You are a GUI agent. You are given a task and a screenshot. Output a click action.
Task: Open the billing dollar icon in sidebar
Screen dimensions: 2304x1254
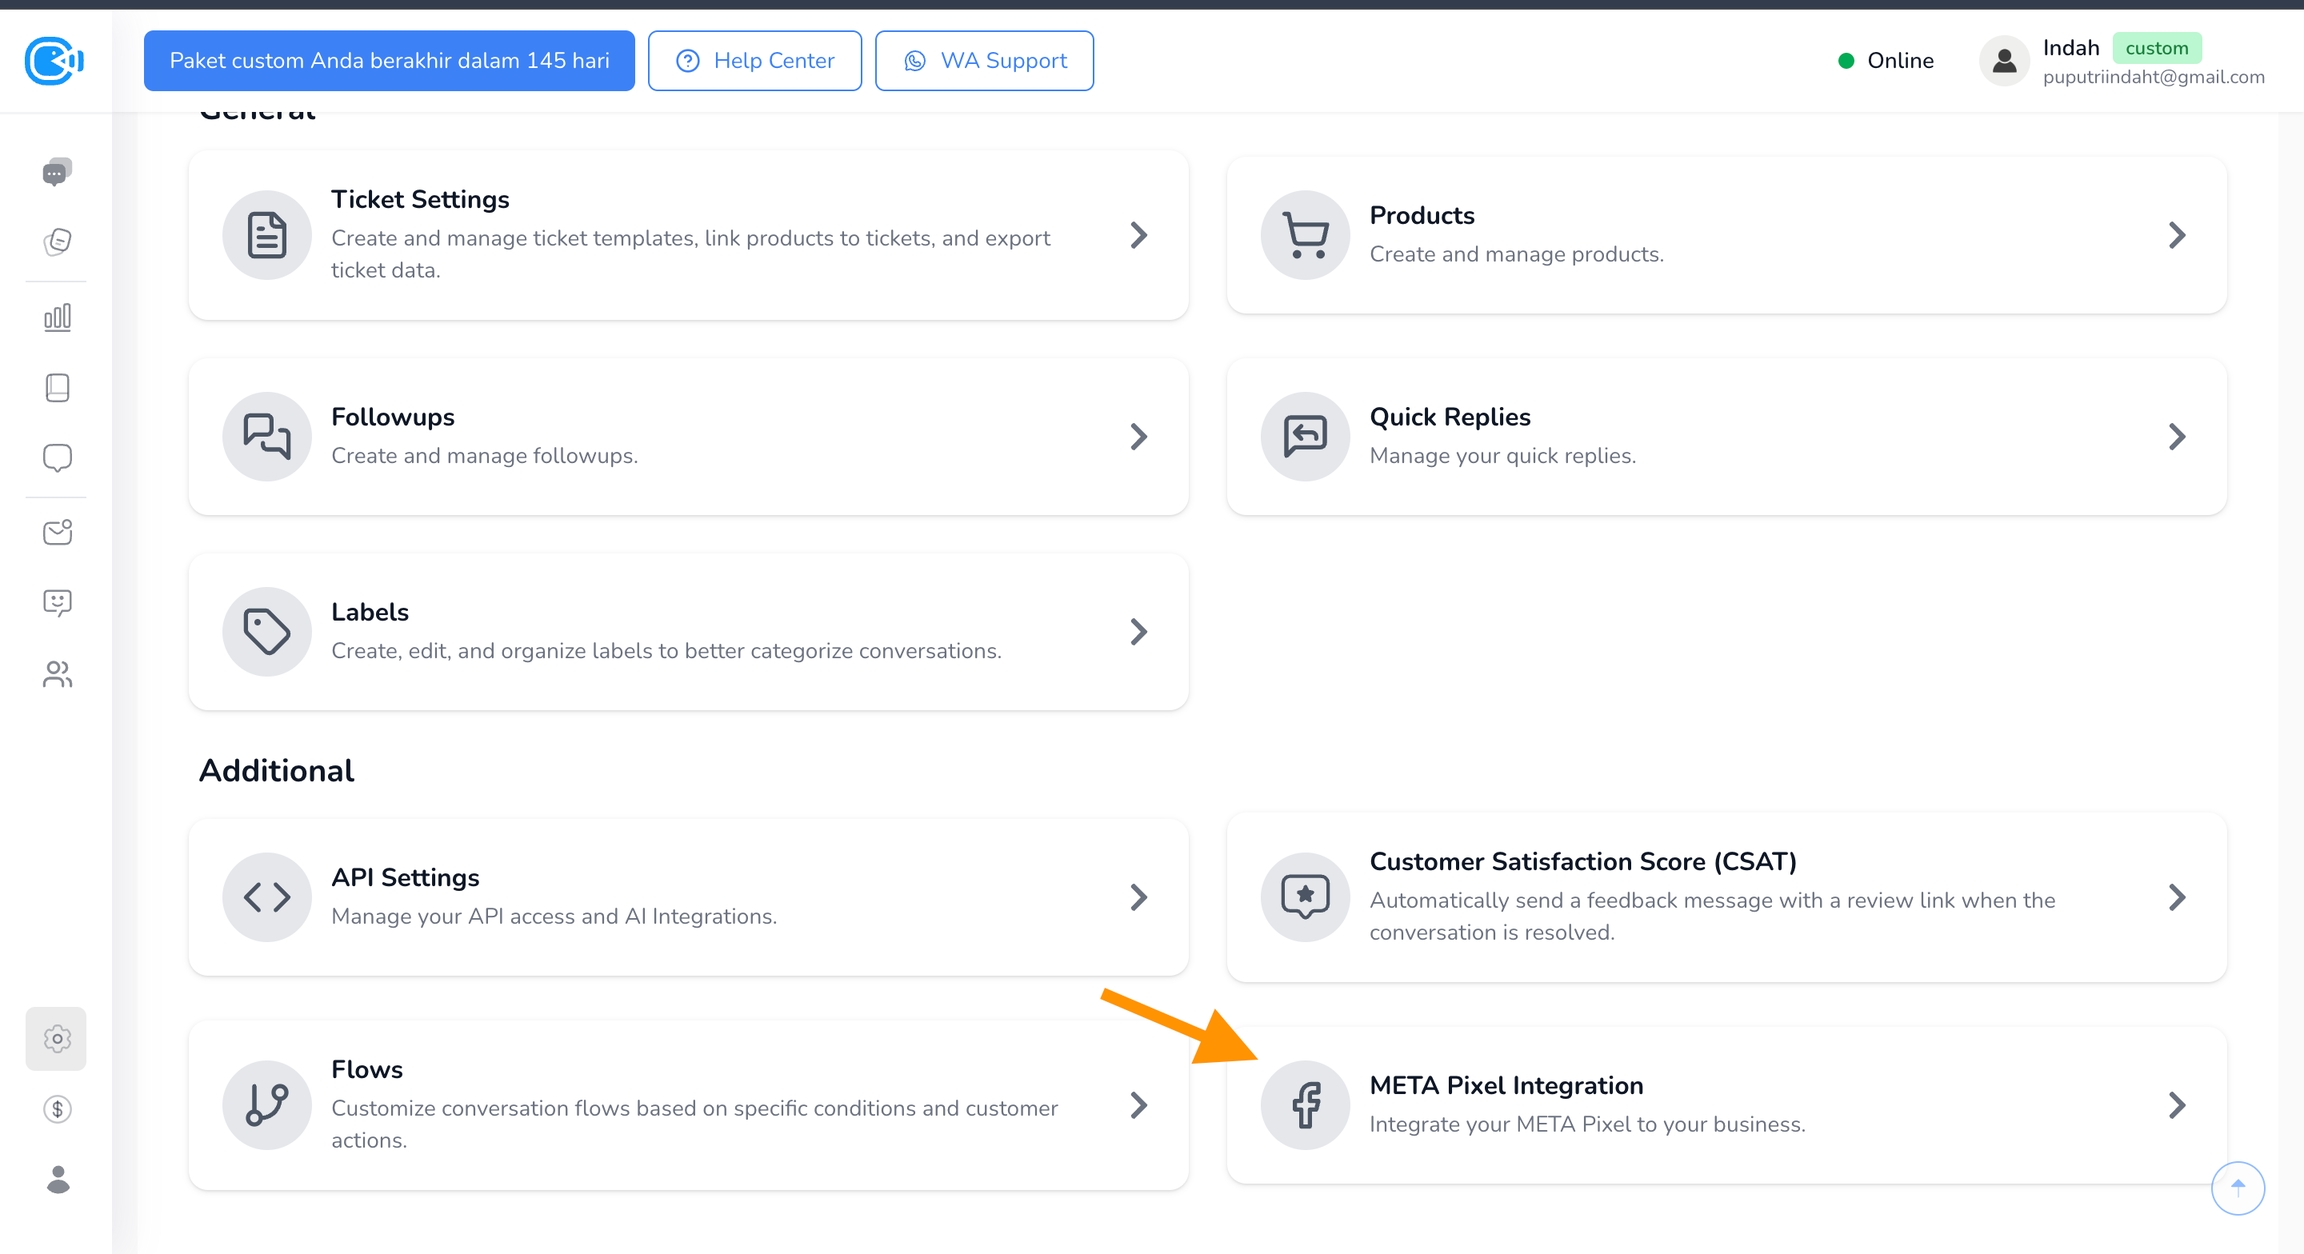pyautogui.click(x=57, y=1109)
